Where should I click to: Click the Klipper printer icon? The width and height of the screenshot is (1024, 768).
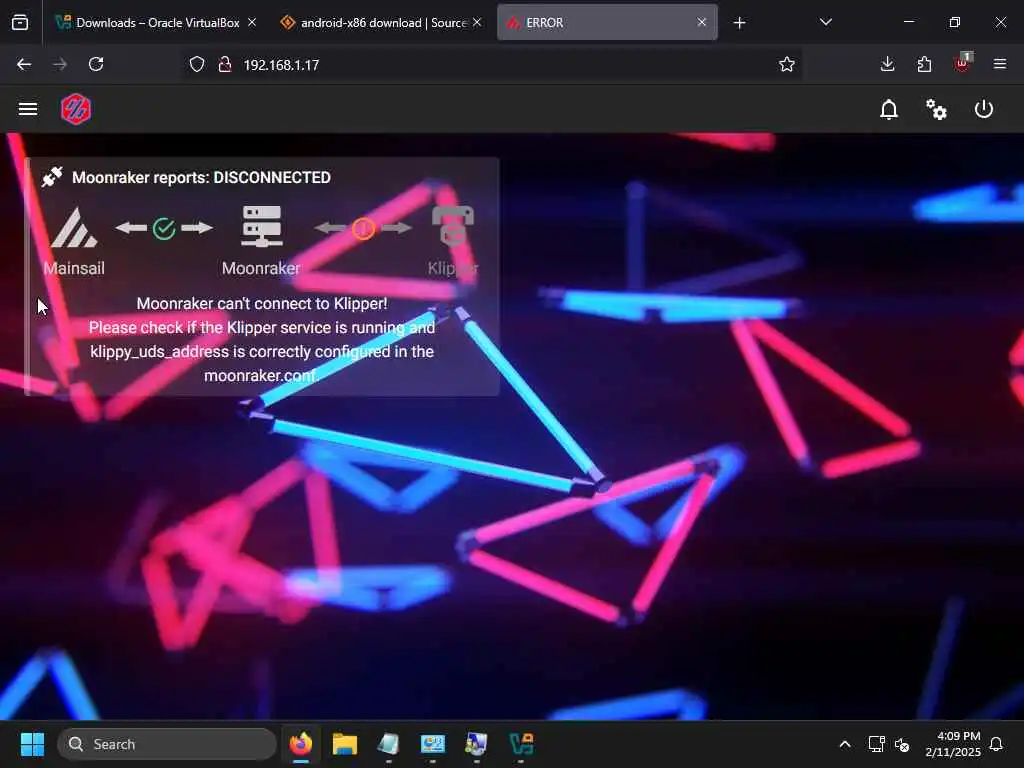453,226
